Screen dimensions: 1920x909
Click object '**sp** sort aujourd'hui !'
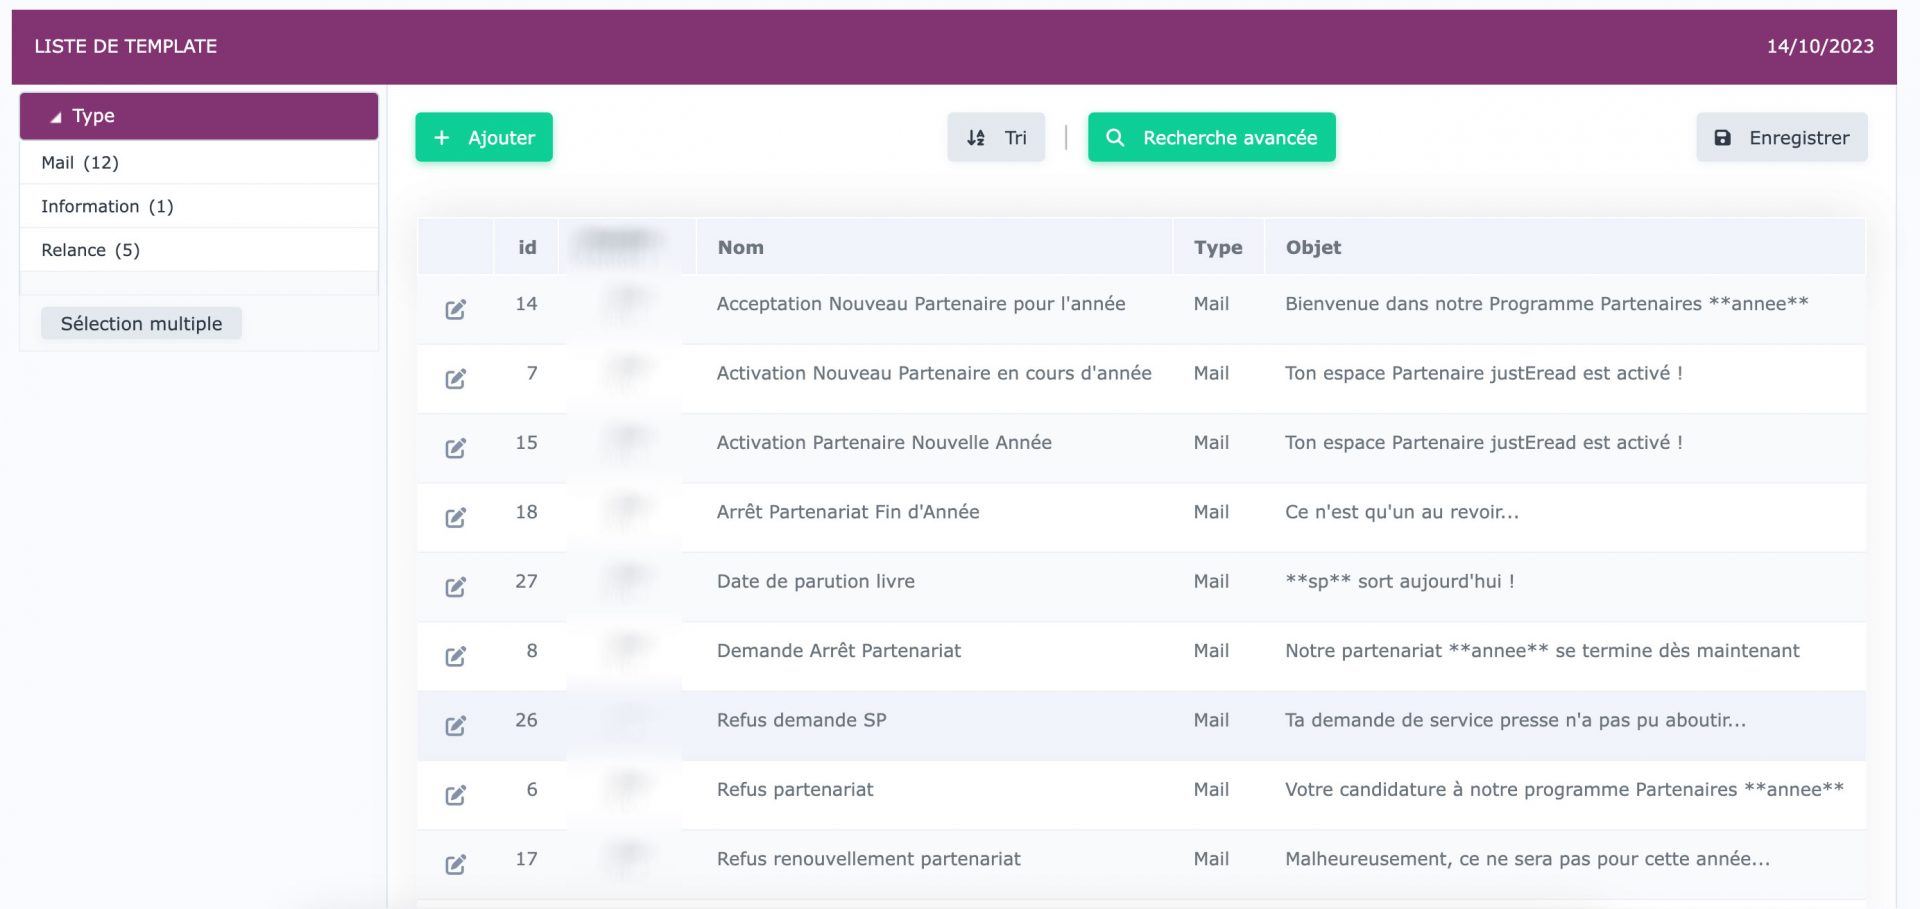[x=1400, y=581]
